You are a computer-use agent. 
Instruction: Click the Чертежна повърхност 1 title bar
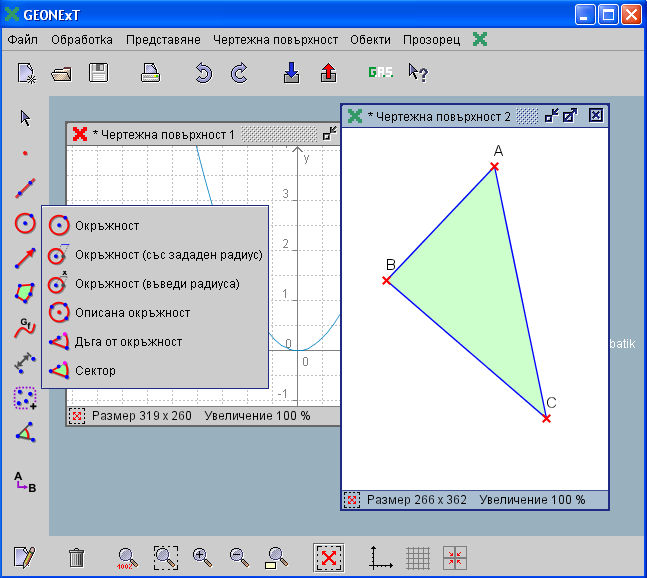click(x=204, y=134)
